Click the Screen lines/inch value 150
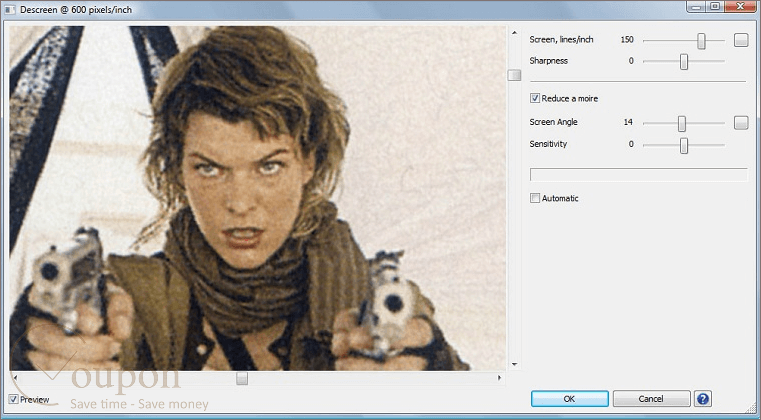This screenshot has height=420, width=761. (627, 40)
